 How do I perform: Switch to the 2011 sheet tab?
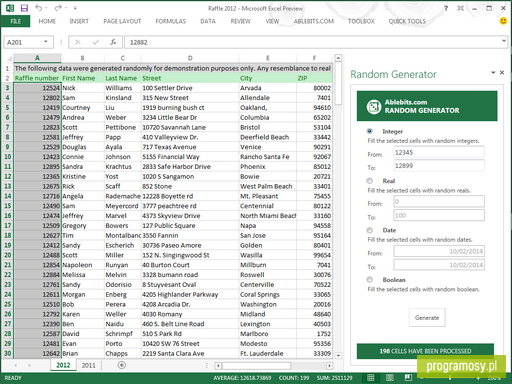[x=89, y=365]
